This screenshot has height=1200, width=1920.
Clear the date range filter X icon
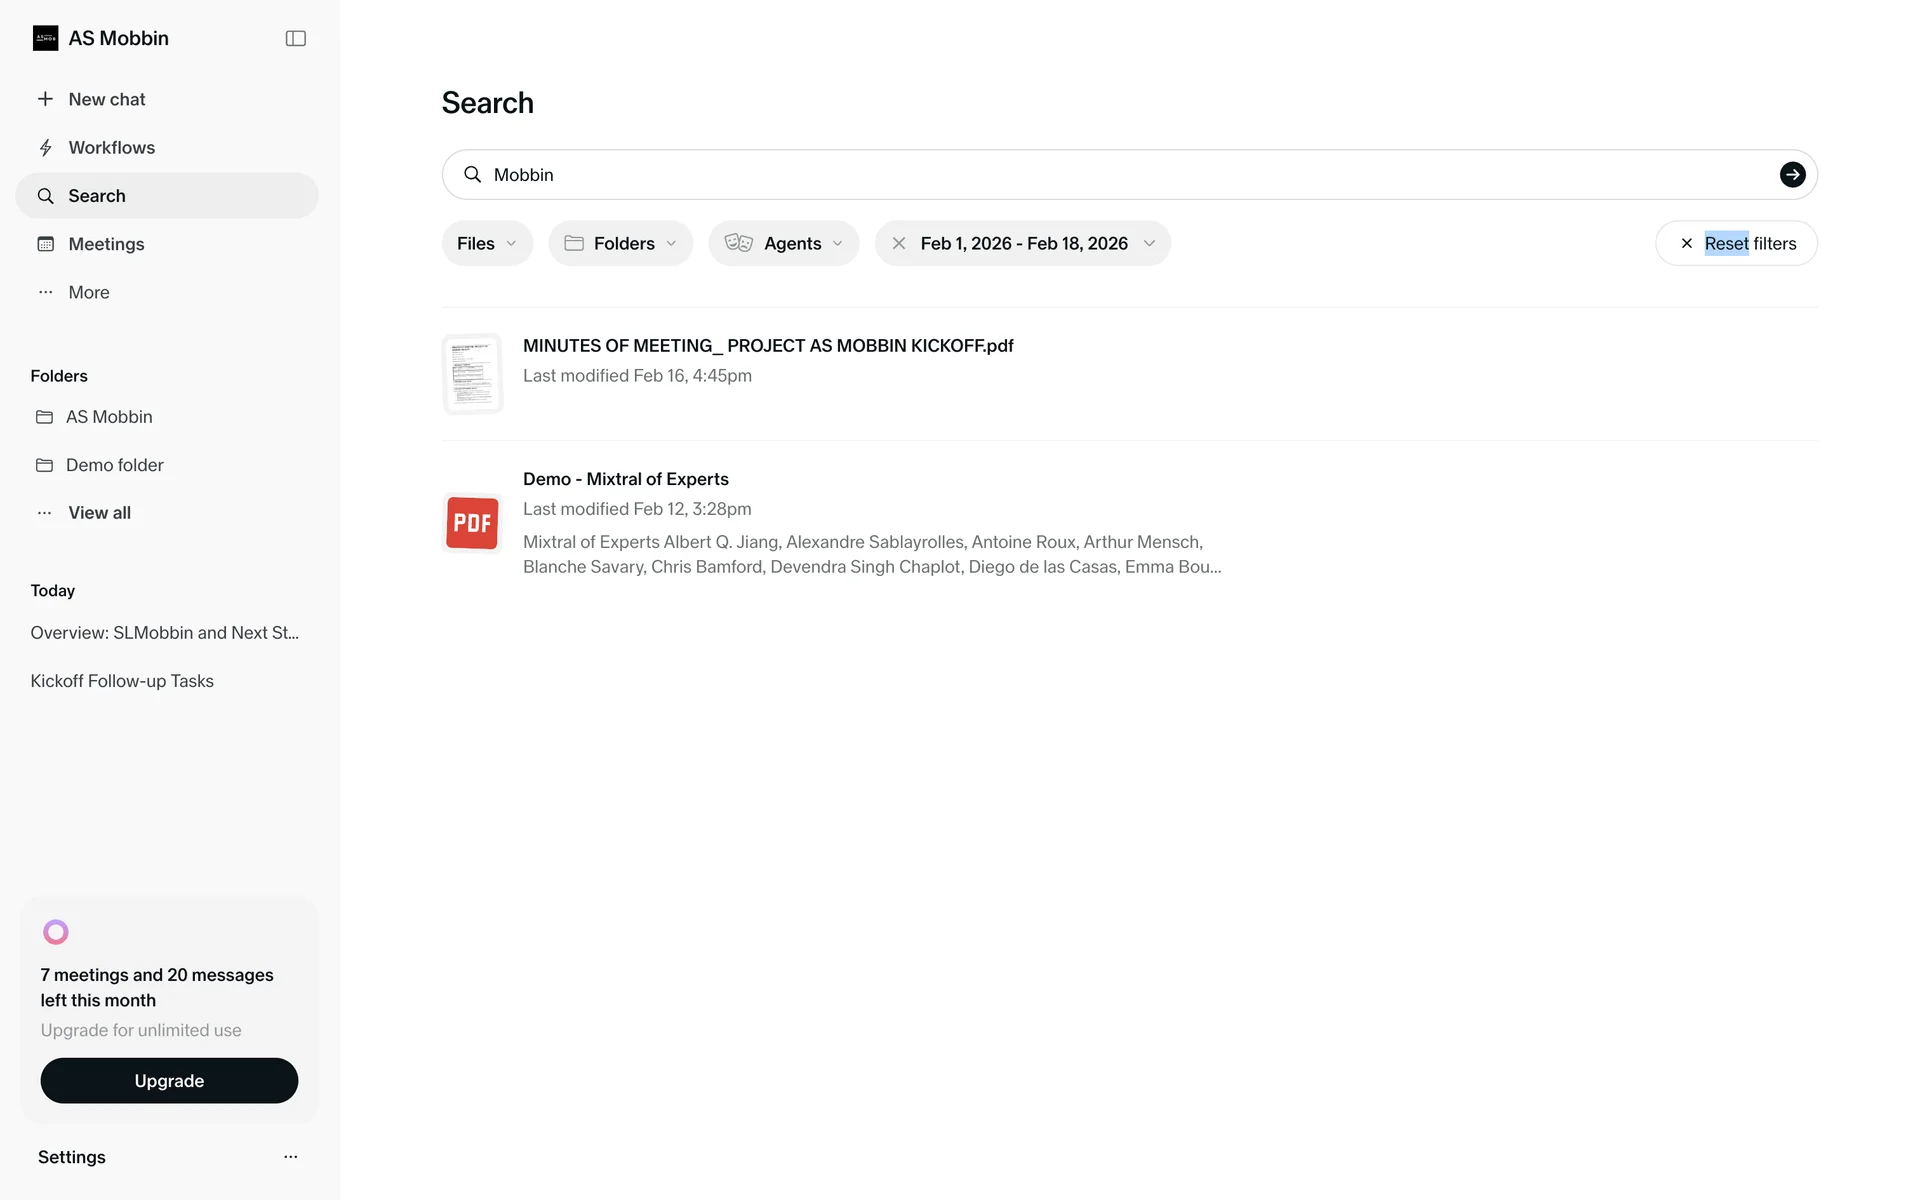click(899, 243)
